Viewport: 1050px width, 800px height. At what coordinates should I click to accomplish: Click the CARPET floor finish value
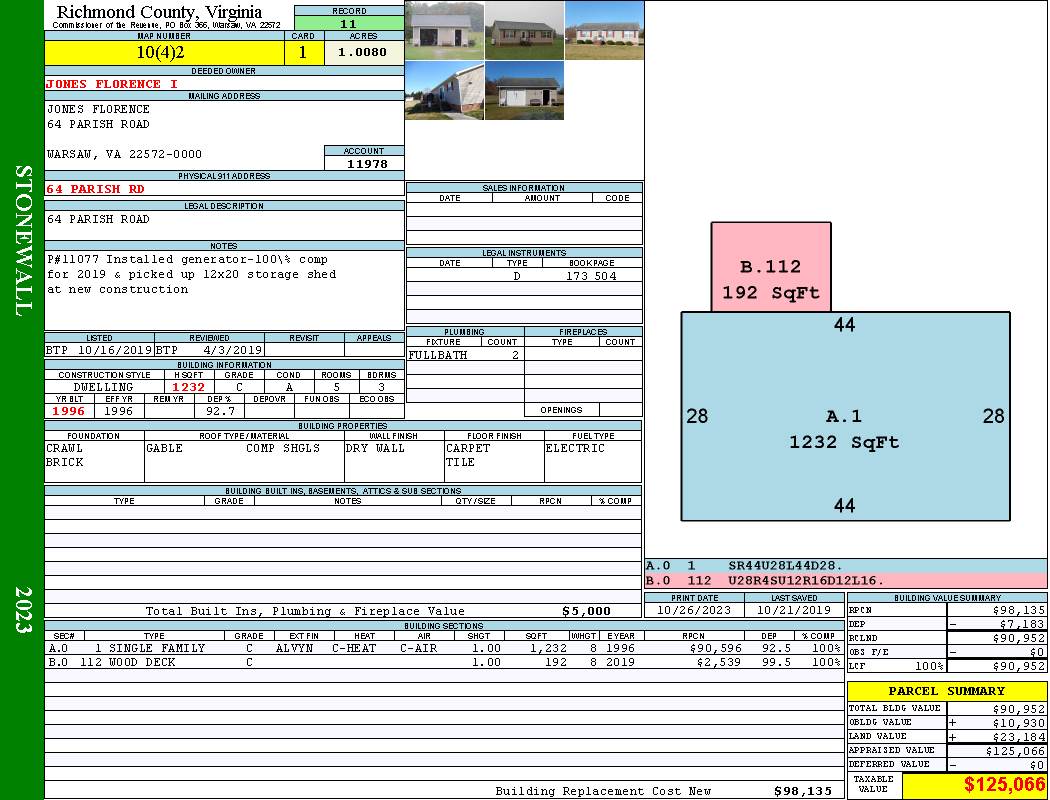pyautogui.click(x=468, y=448)
